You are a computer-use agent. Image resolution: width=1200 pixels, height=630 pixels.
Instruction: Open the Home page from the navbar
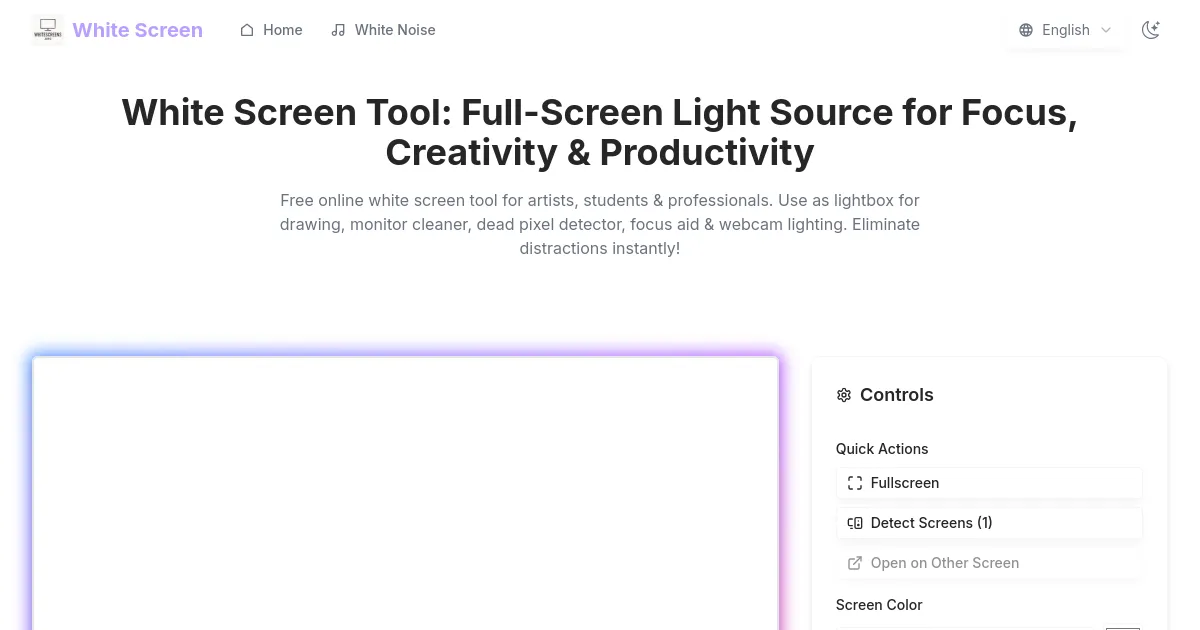pyautogui.click(x=282, y=30)
